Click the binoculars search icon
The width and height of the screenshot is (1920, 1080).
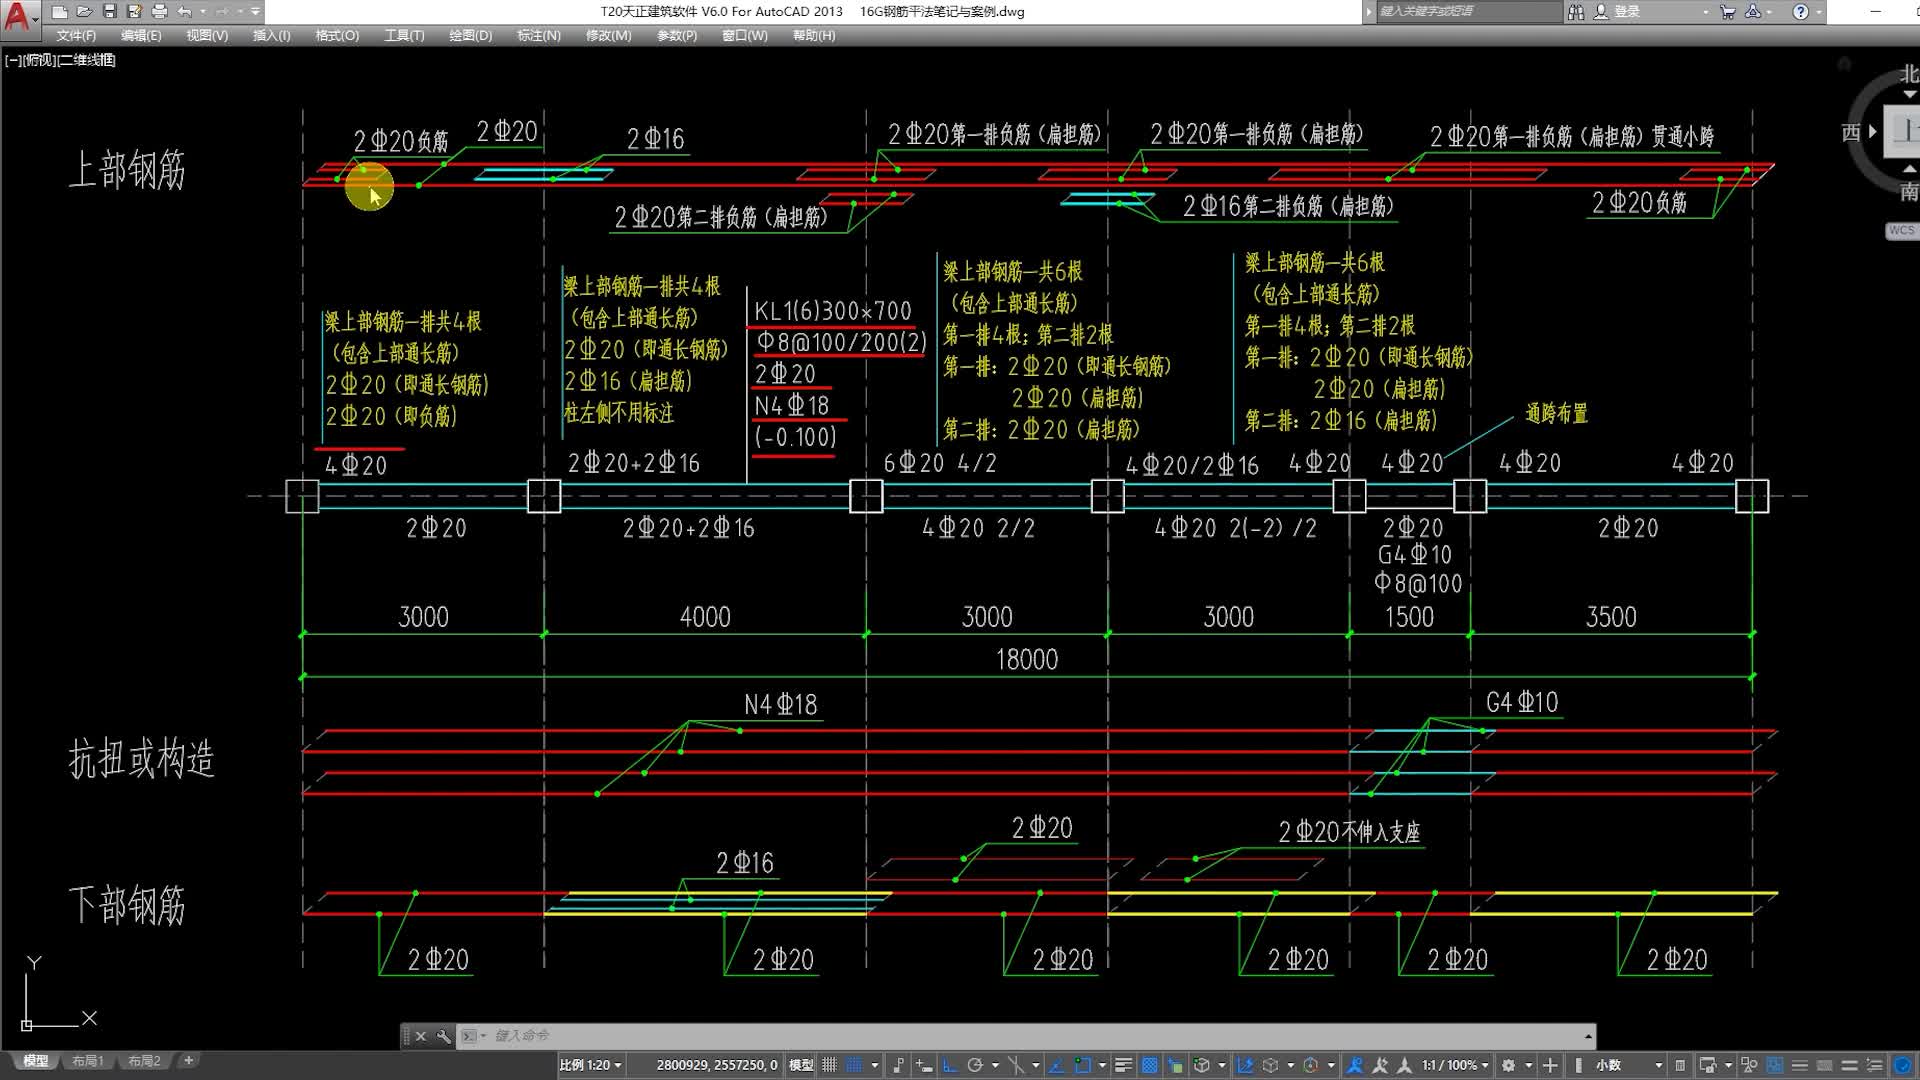tap(1576, 12)
